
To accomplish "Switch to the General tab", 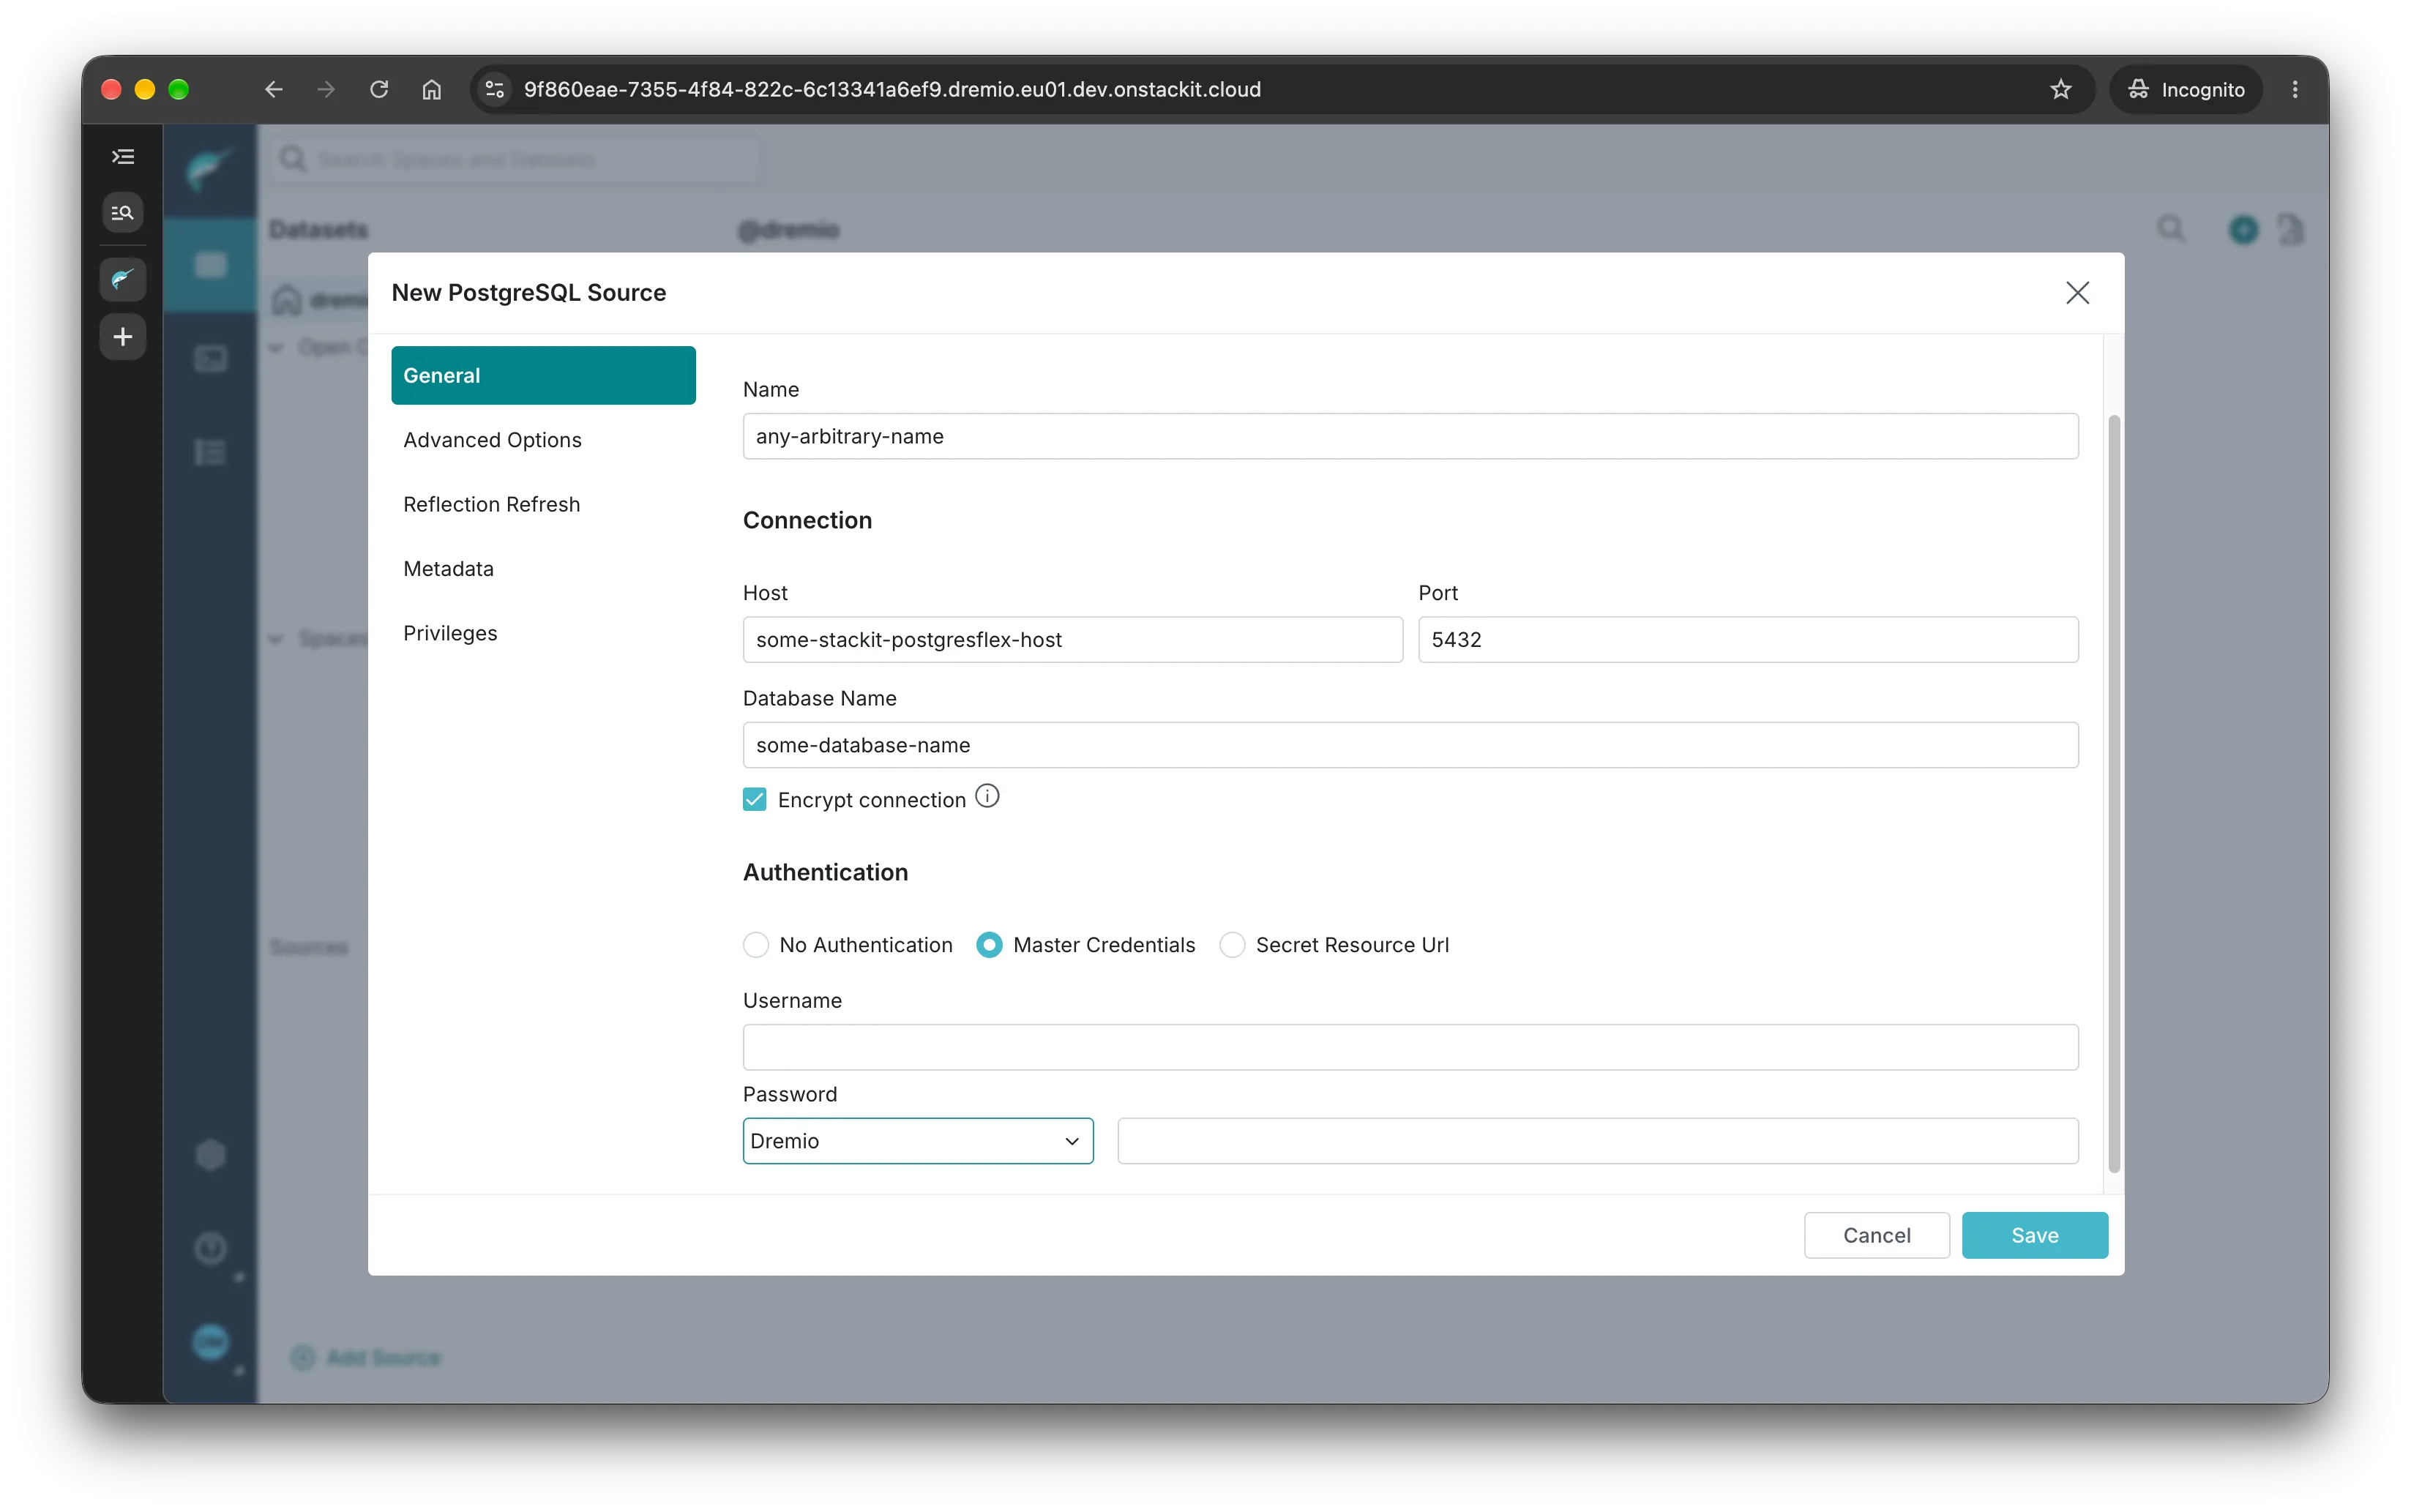I will [543, 375].
